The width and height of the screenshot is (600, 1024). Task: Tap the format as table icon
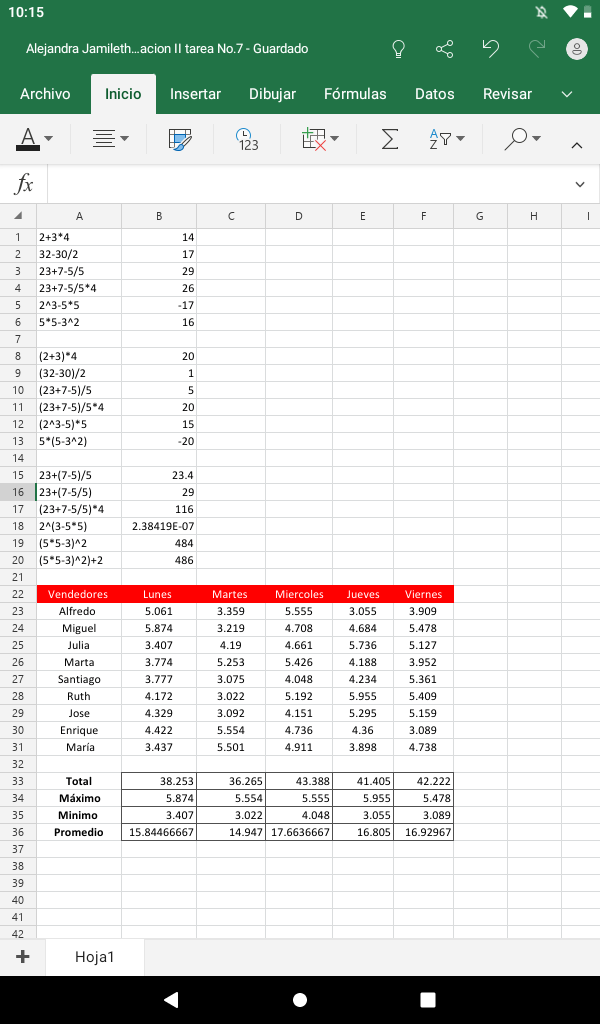tap(180, 139)
